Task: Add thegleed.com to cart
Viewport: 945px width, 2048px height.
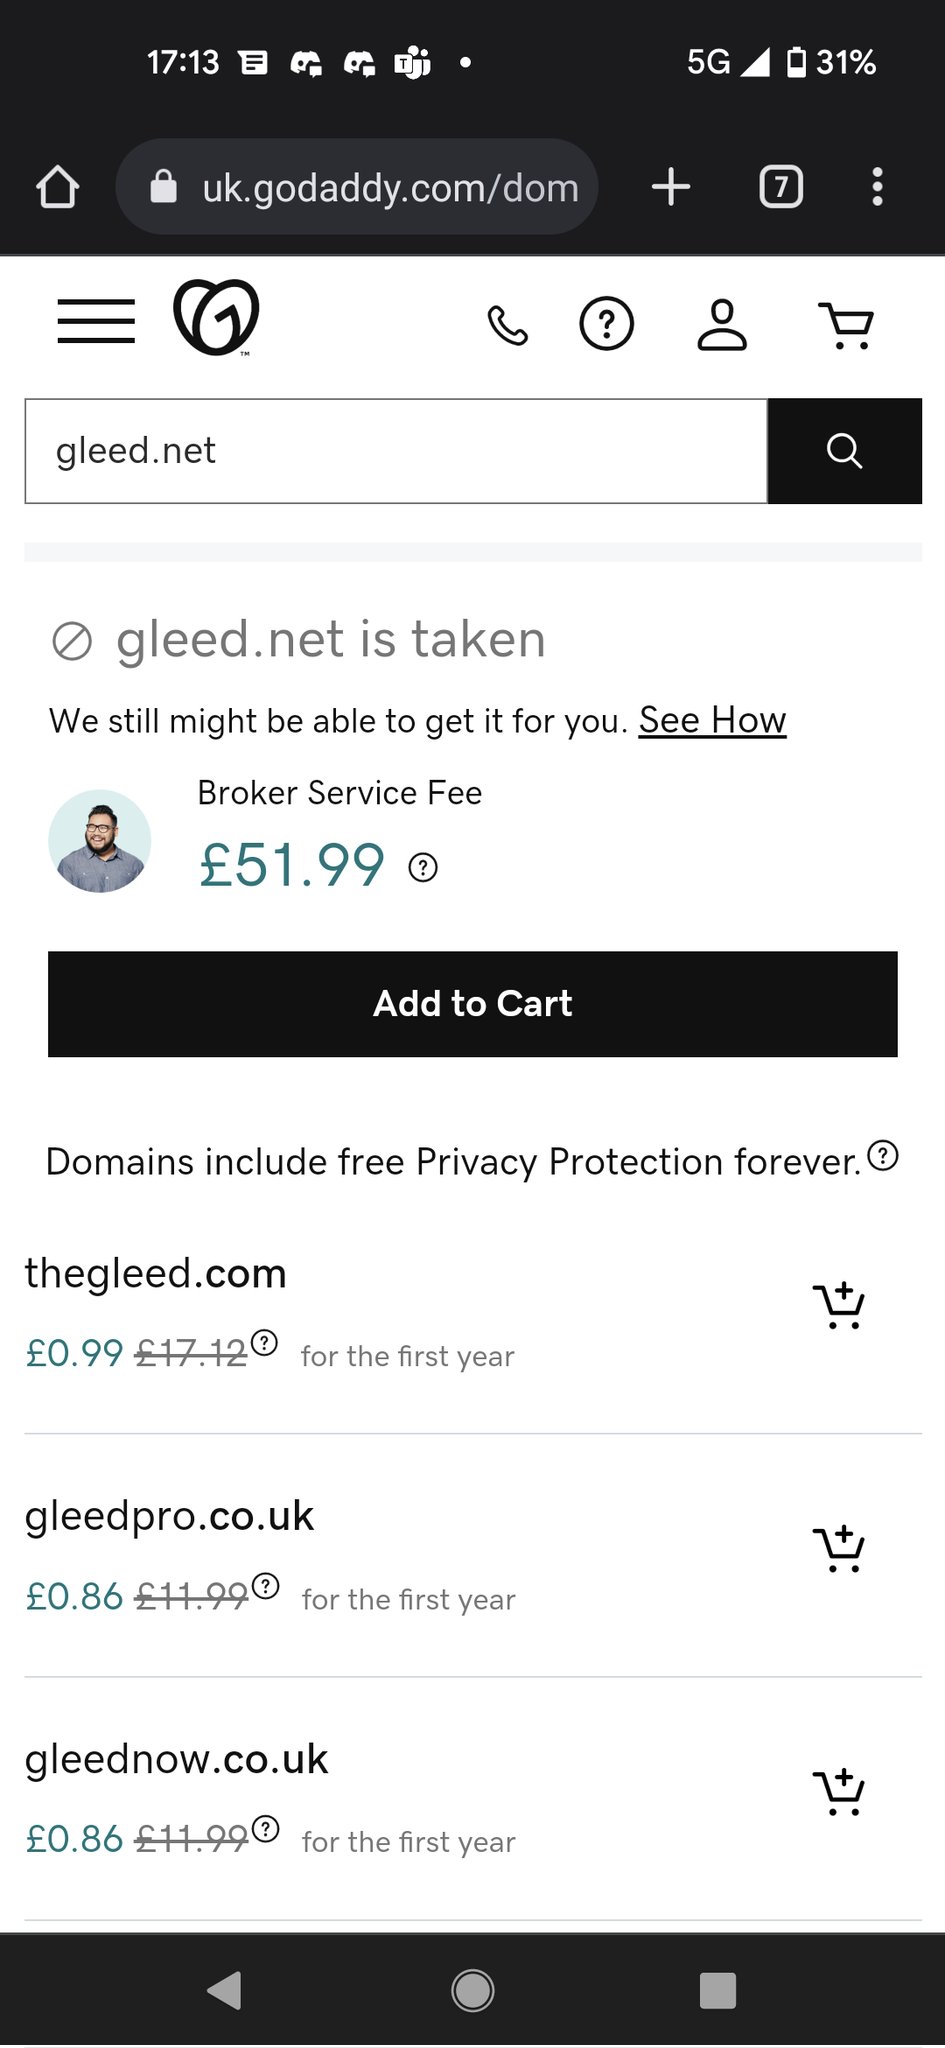Action: [x=839, y=1305]
